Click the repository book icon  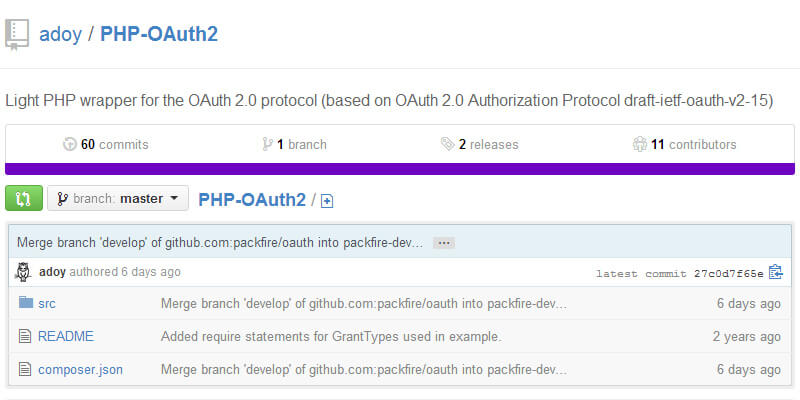coord(16,34)
